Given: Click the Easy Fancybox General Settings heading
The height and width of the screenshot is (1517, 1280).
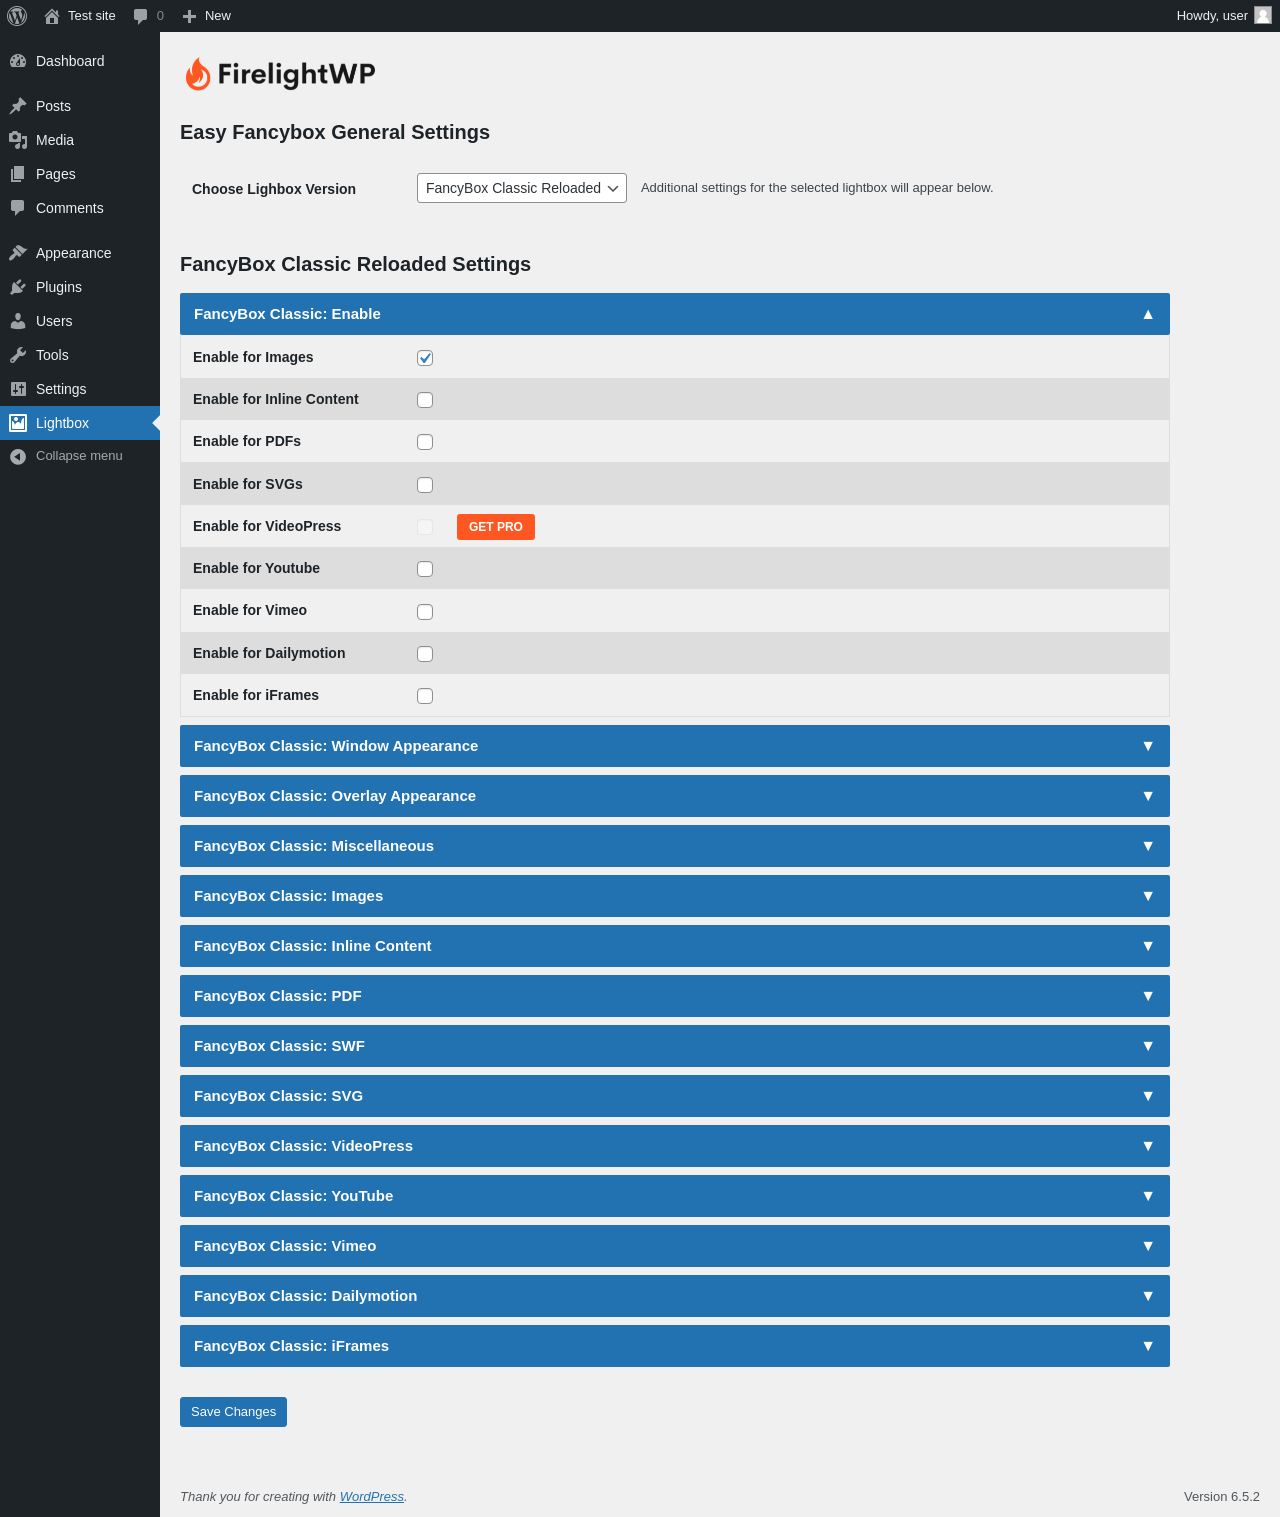Looking at the screenshot, I should 335,132.
